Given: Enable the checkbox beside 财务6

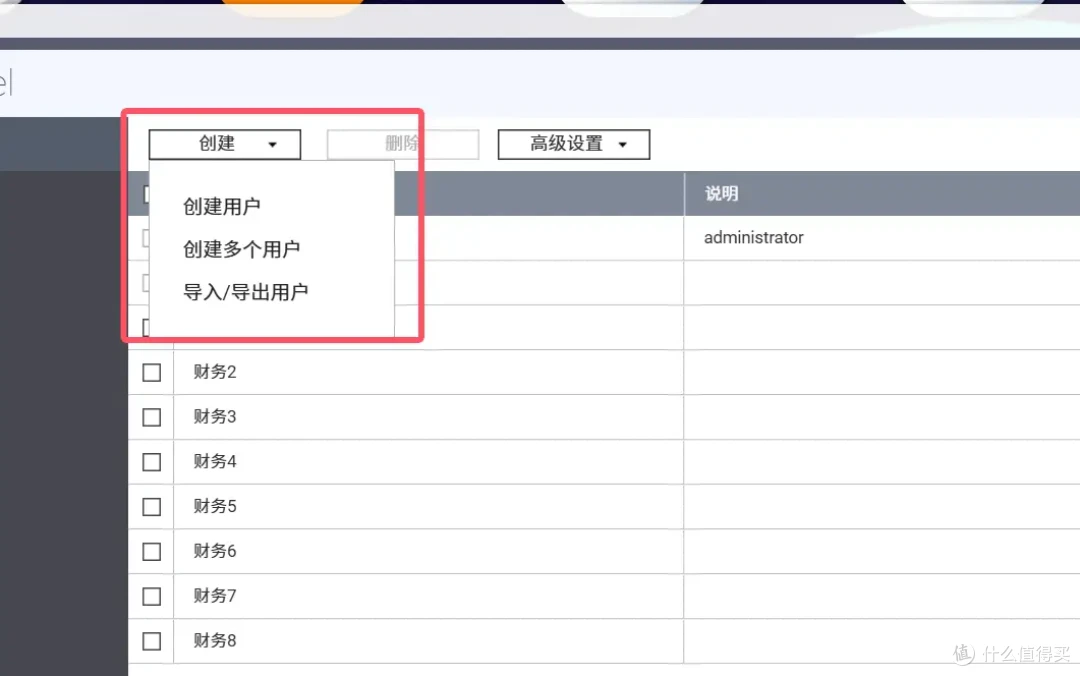Looking at the screenshot, I should (152, 552).
